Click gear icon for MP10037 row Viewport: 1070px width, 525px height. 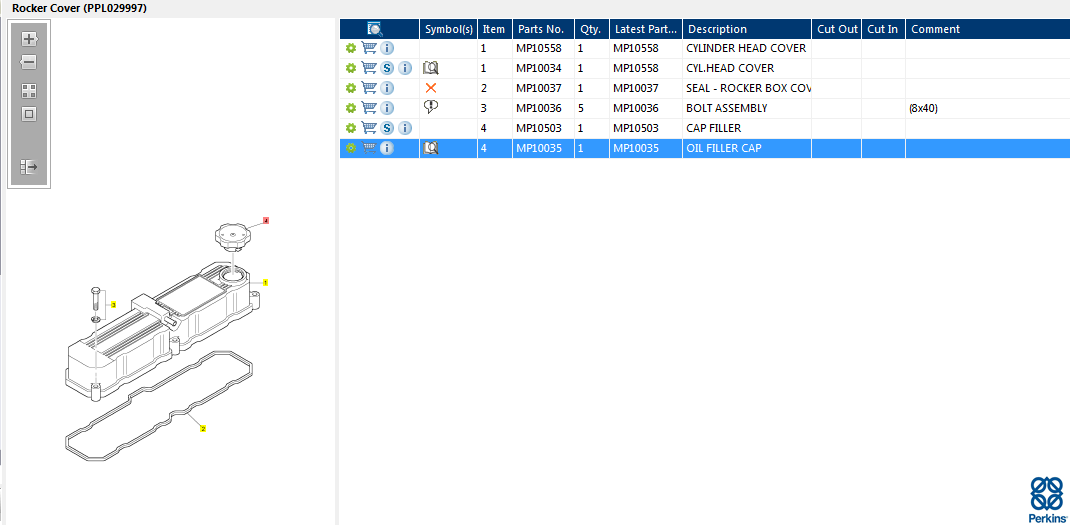click(351, 88)
